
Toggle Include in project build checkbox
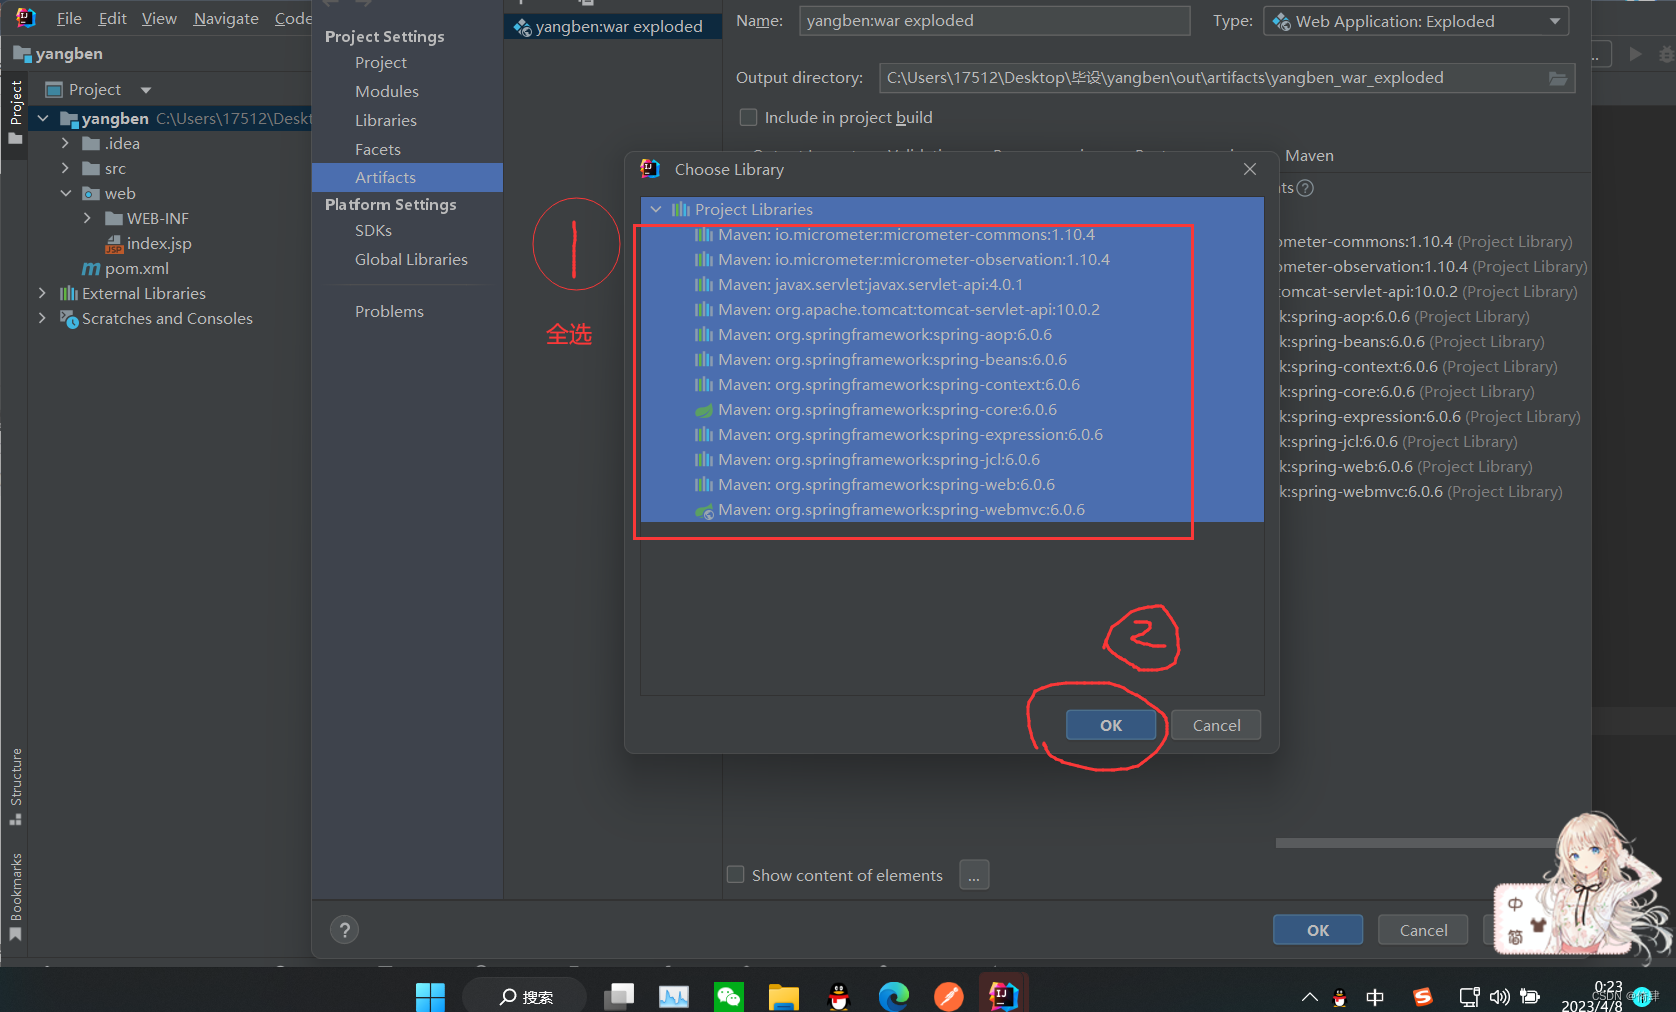tap(748, 117)
